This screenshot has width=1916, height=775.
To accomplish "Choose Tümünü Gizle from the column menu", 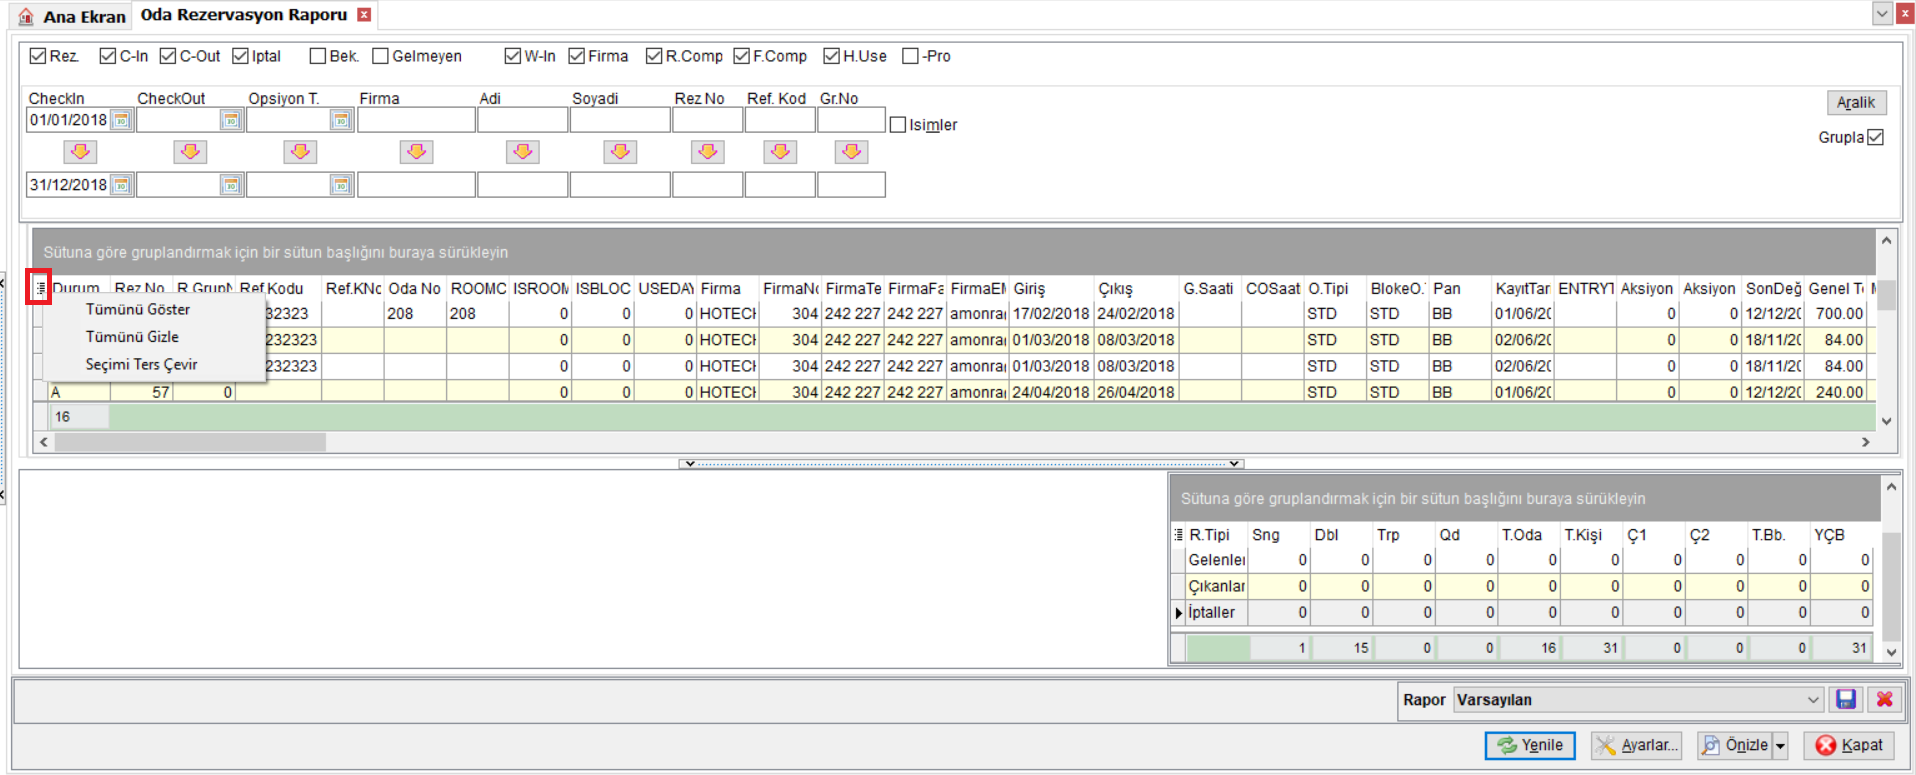I will [132, 337].
